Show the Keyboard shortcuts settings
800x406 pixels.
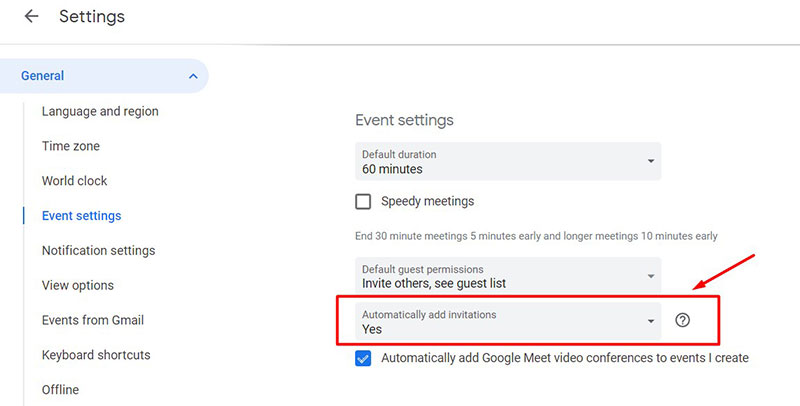96,355
